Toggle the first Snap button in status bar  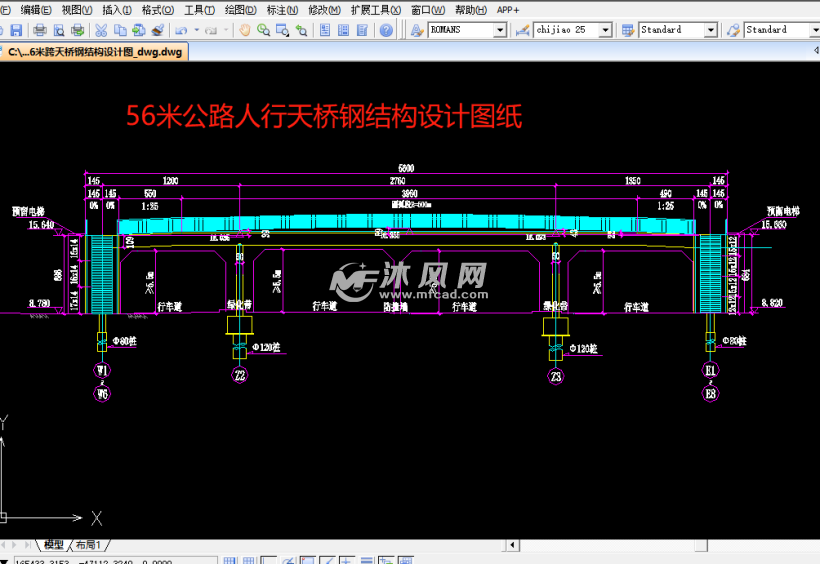(229, 560)
